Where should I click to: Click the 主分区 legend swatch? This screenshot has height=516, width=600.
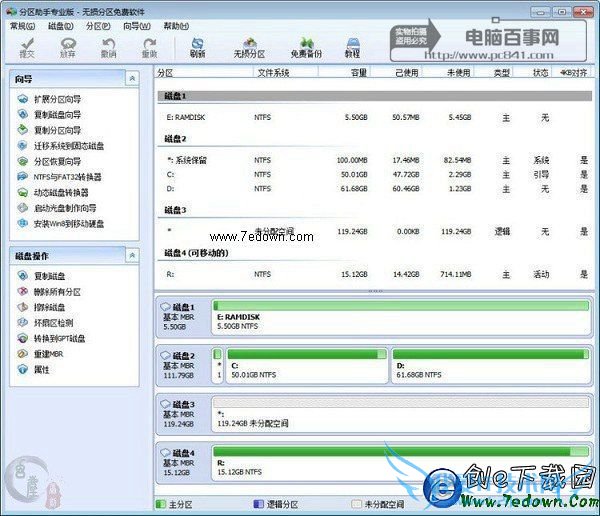point(161,504)
